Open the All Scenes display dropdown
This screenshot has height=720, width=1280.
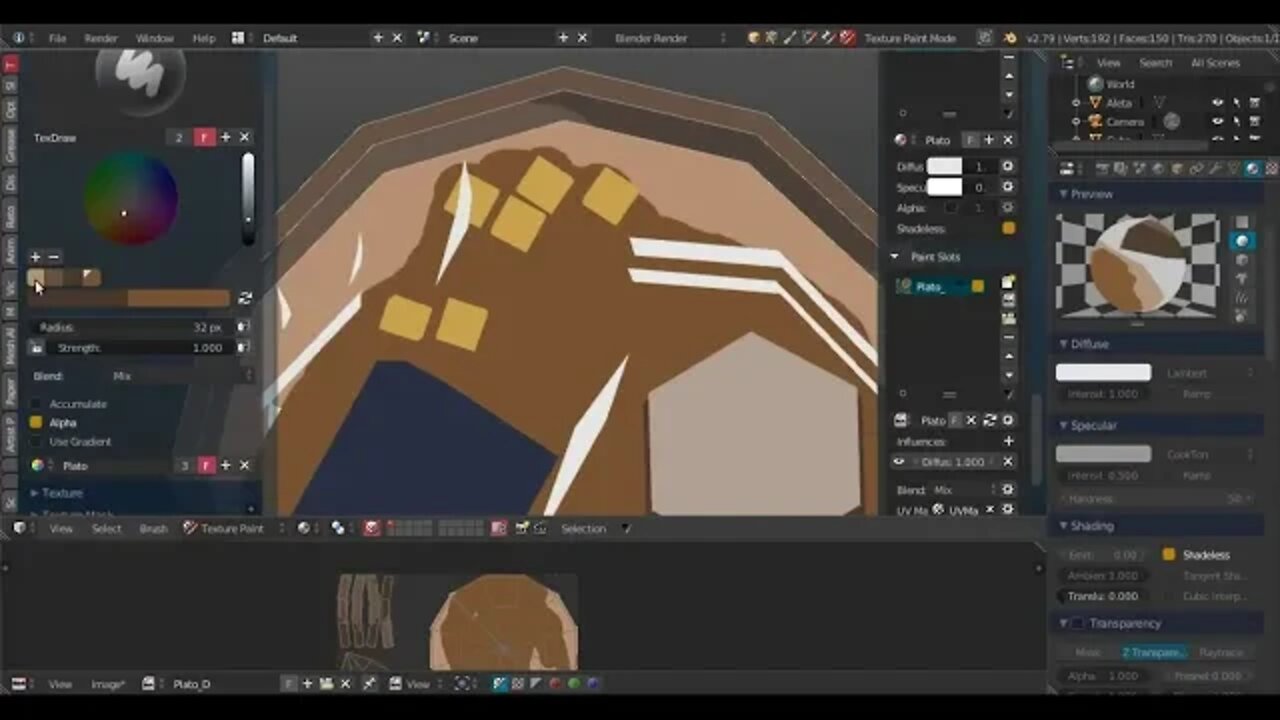tap(1215, 63)
